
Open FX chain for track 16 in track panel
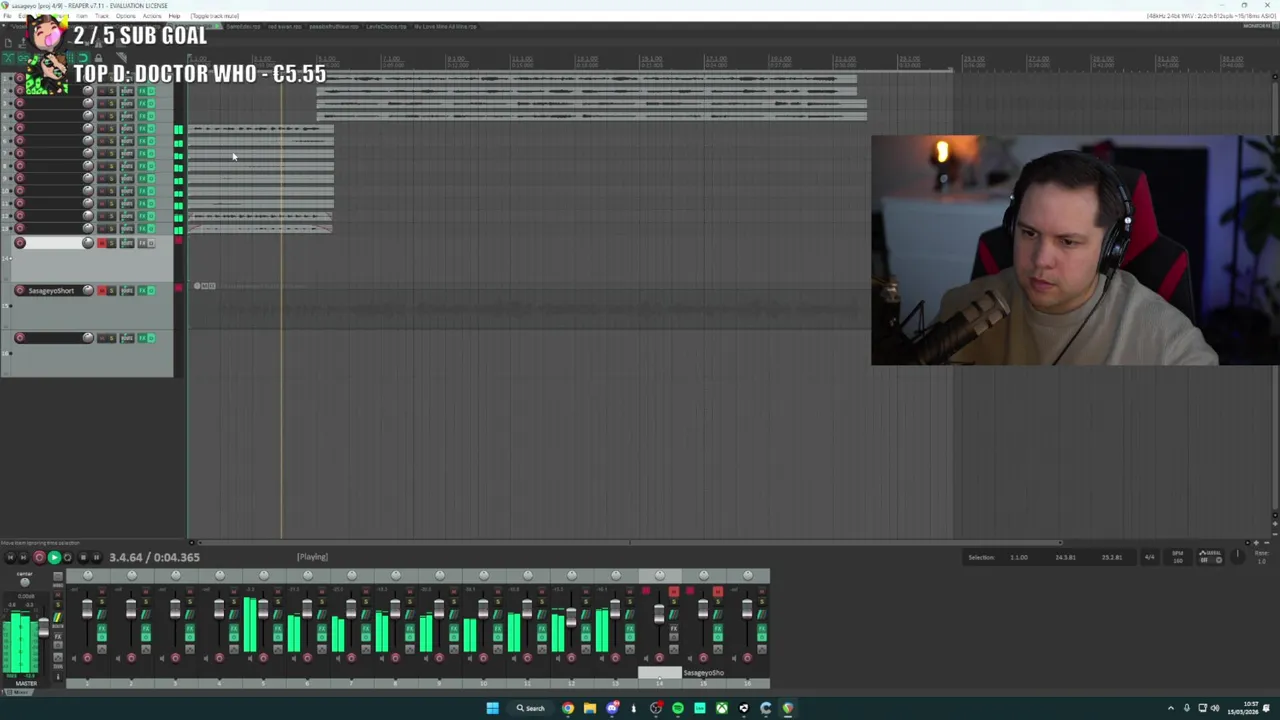(142, 338)
